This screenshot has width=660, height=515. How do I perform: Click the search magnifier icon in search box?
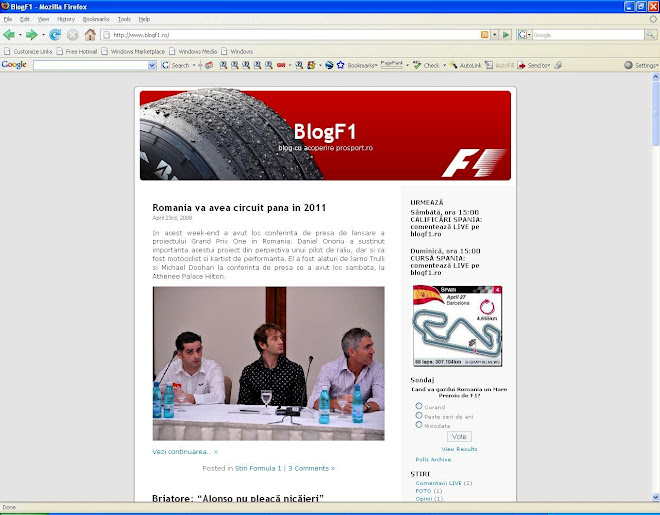(x=650, y=35)
